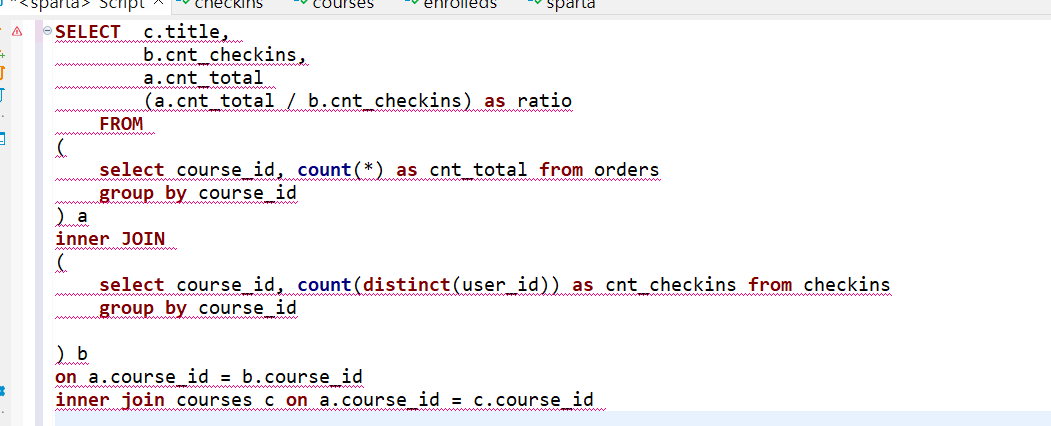1051x426 pixels.
Task: Click the error marker beside the SELECT line
Action: point(15,32)
